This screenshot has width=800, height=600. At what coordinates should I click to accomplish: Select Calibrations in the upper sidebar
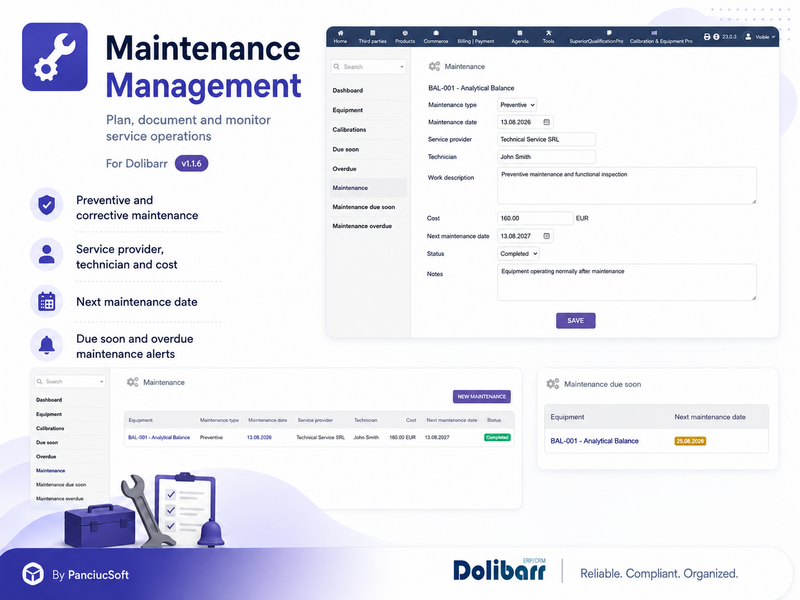pos(349,130)
